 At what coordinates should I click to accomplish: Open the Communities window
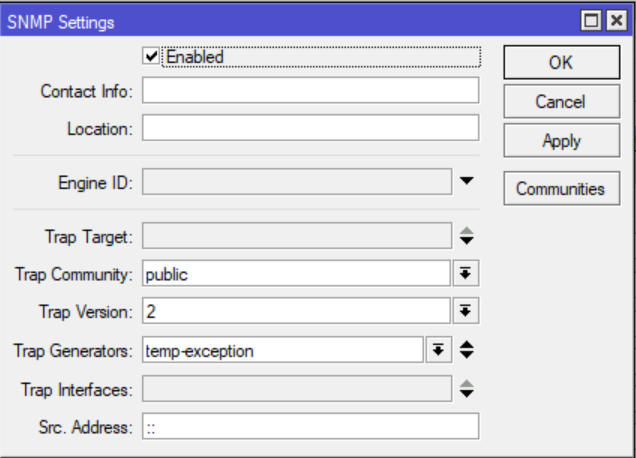point(560,188)
